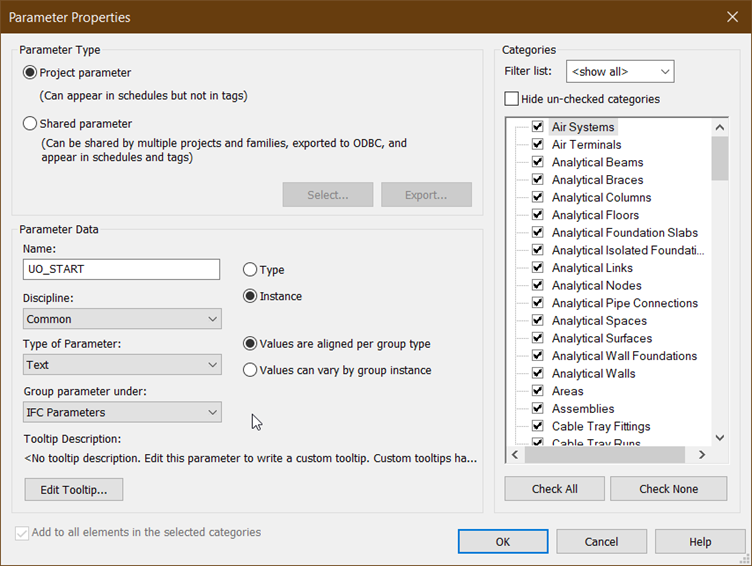The height and width of the screenshot is (566, 752).
Task: Uncheck the Air Terminals category
Action: click(538, 145)
